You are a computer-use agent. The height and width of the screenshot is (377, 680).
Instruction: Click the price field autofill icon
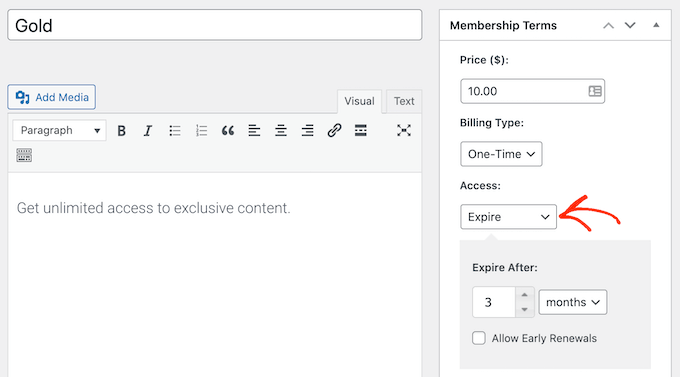[595, 91]
